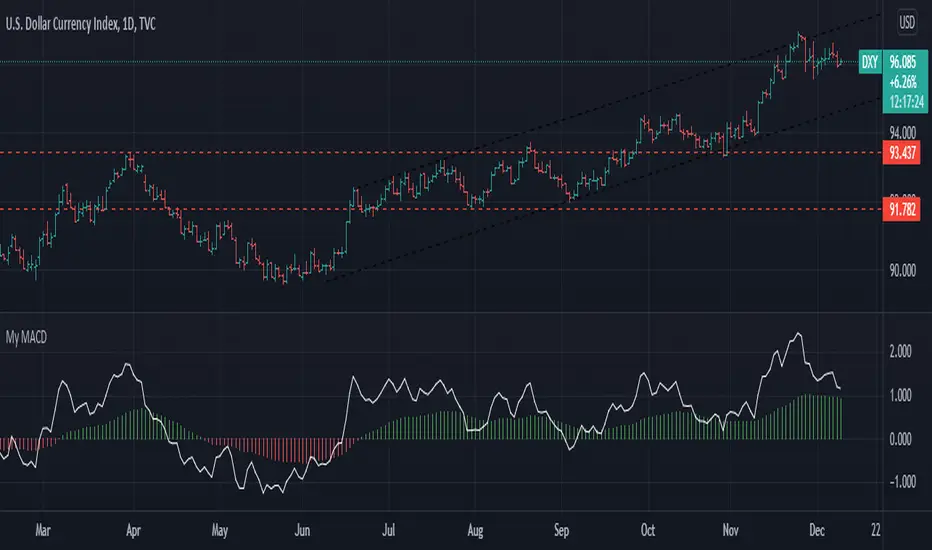Click the My MACD indicator label
This screenshot has height=550, width=932.
click(x=26, y=338)
